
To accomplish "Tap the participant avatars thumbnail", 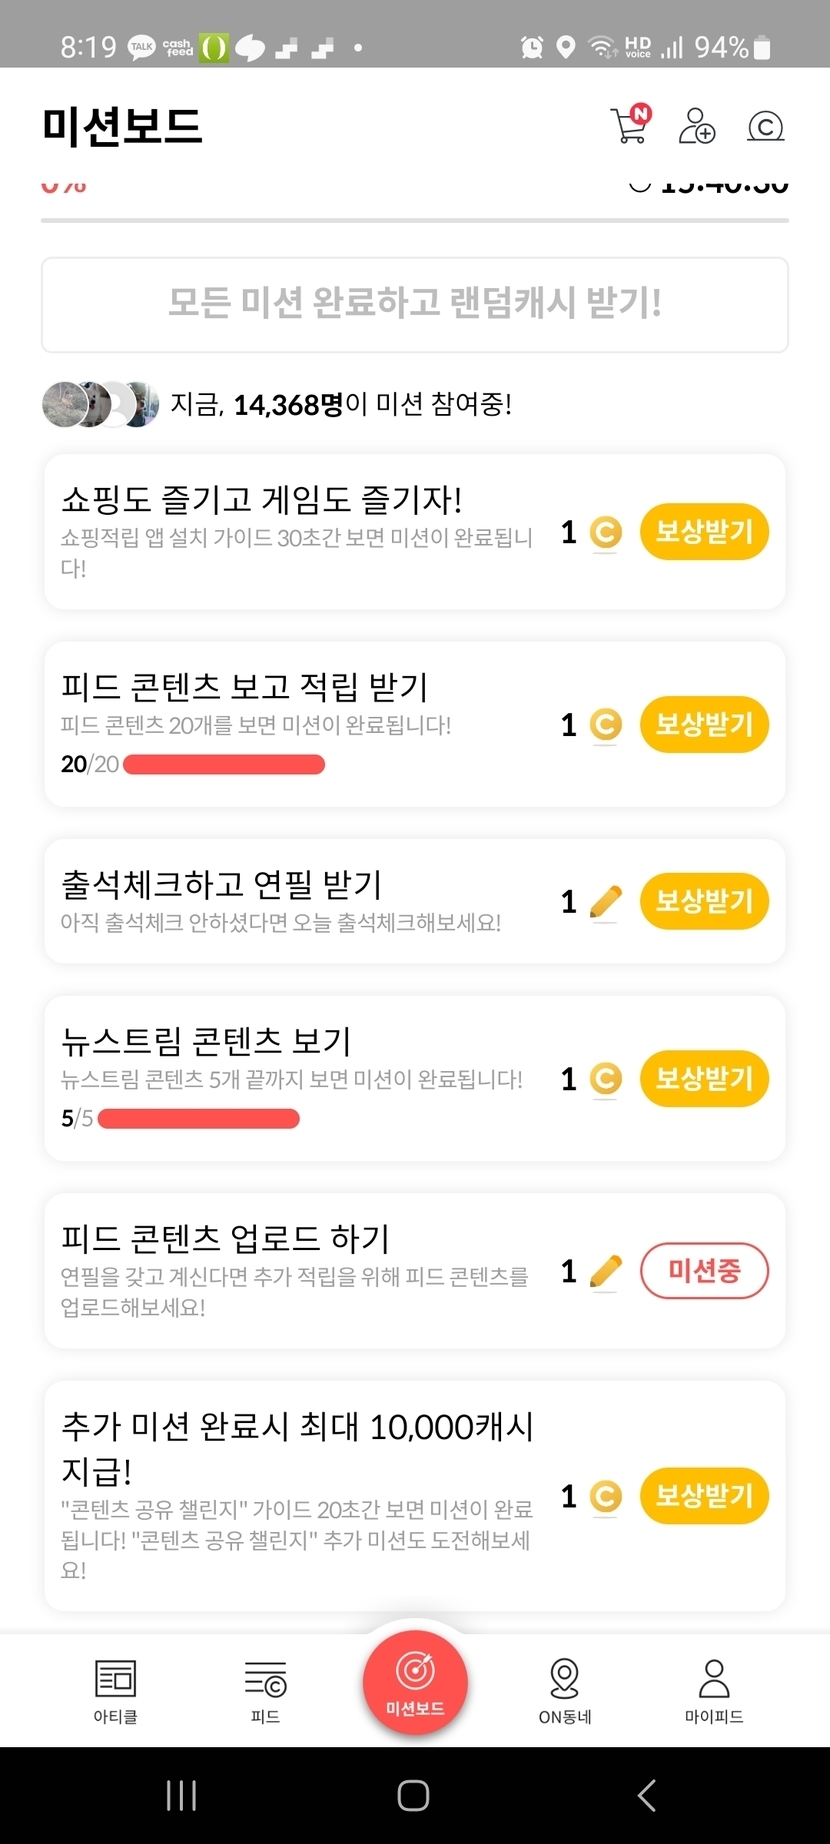I will 100,404.
